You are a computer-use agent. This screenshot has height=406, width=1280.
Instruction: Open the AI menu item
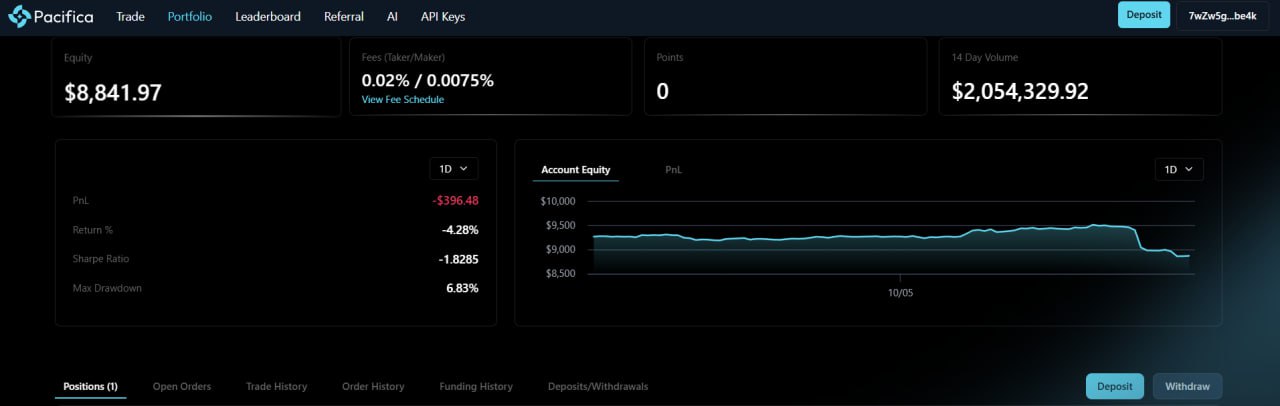click(x=392, y=17)
